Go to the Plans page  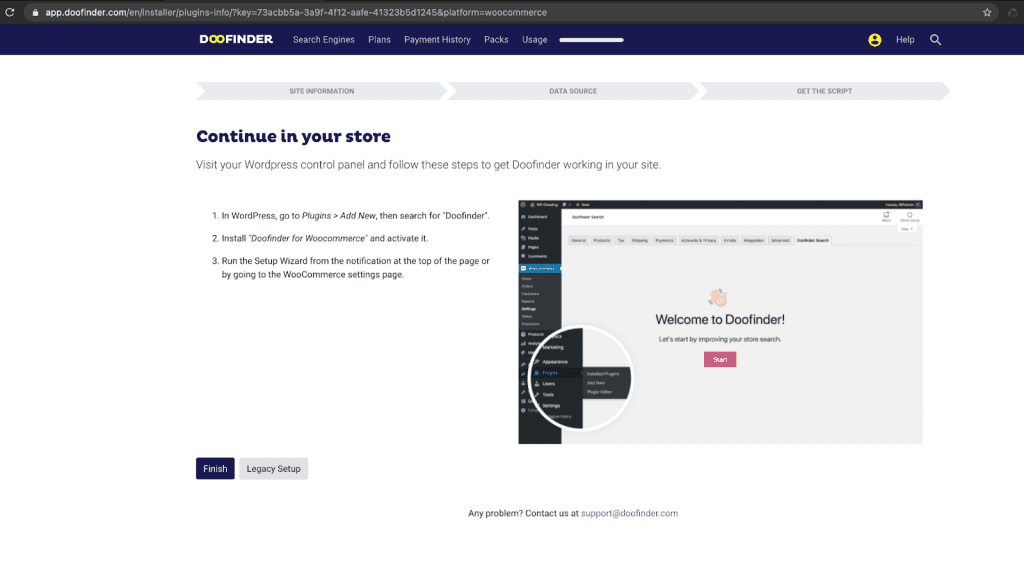click(379, 40)
